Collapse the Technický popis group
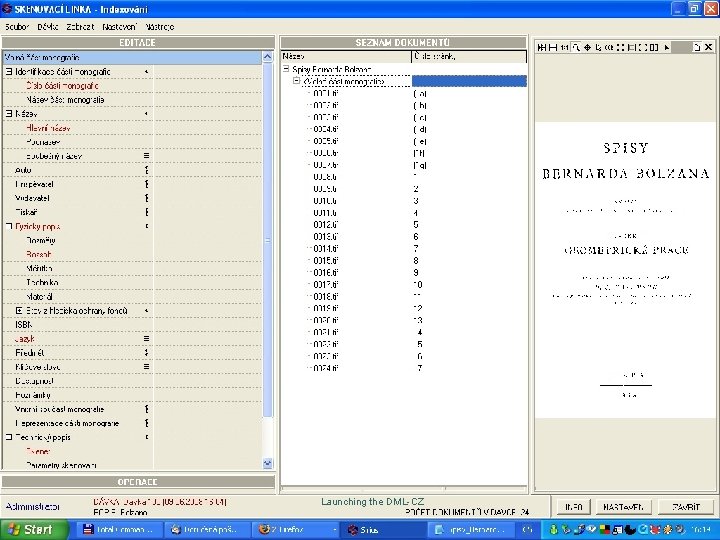The image size is (720, 540). 9,437
